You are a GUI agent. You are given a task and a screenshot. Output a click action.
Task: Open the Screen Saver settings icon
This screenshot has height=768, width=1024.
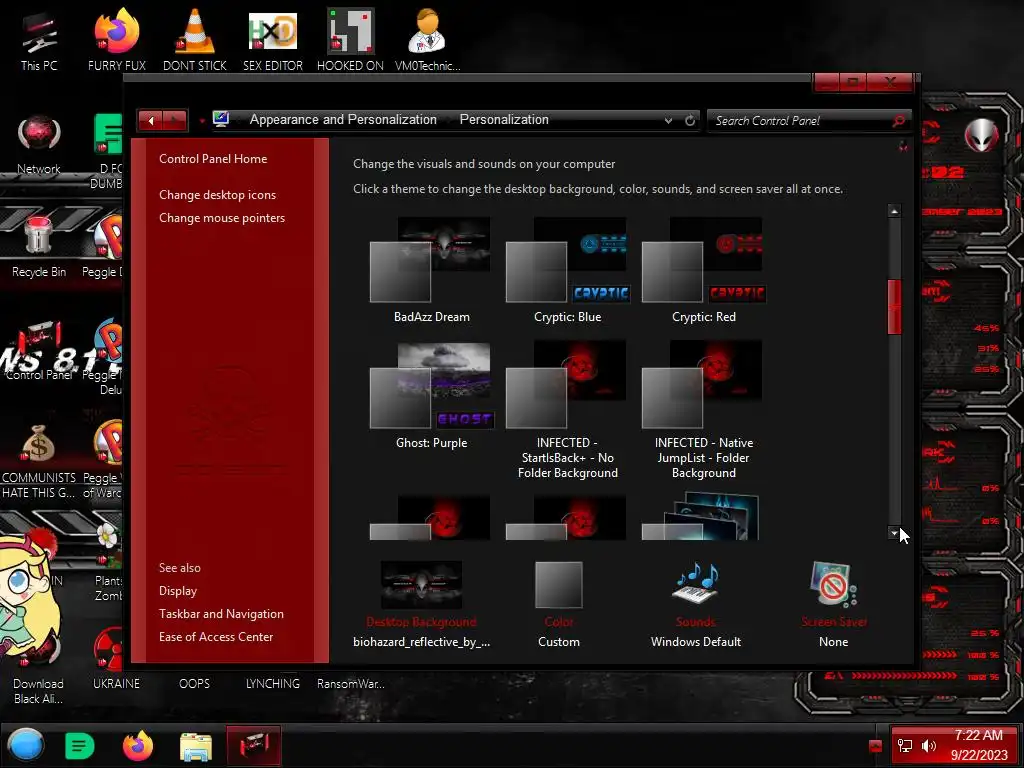[833, 584]
